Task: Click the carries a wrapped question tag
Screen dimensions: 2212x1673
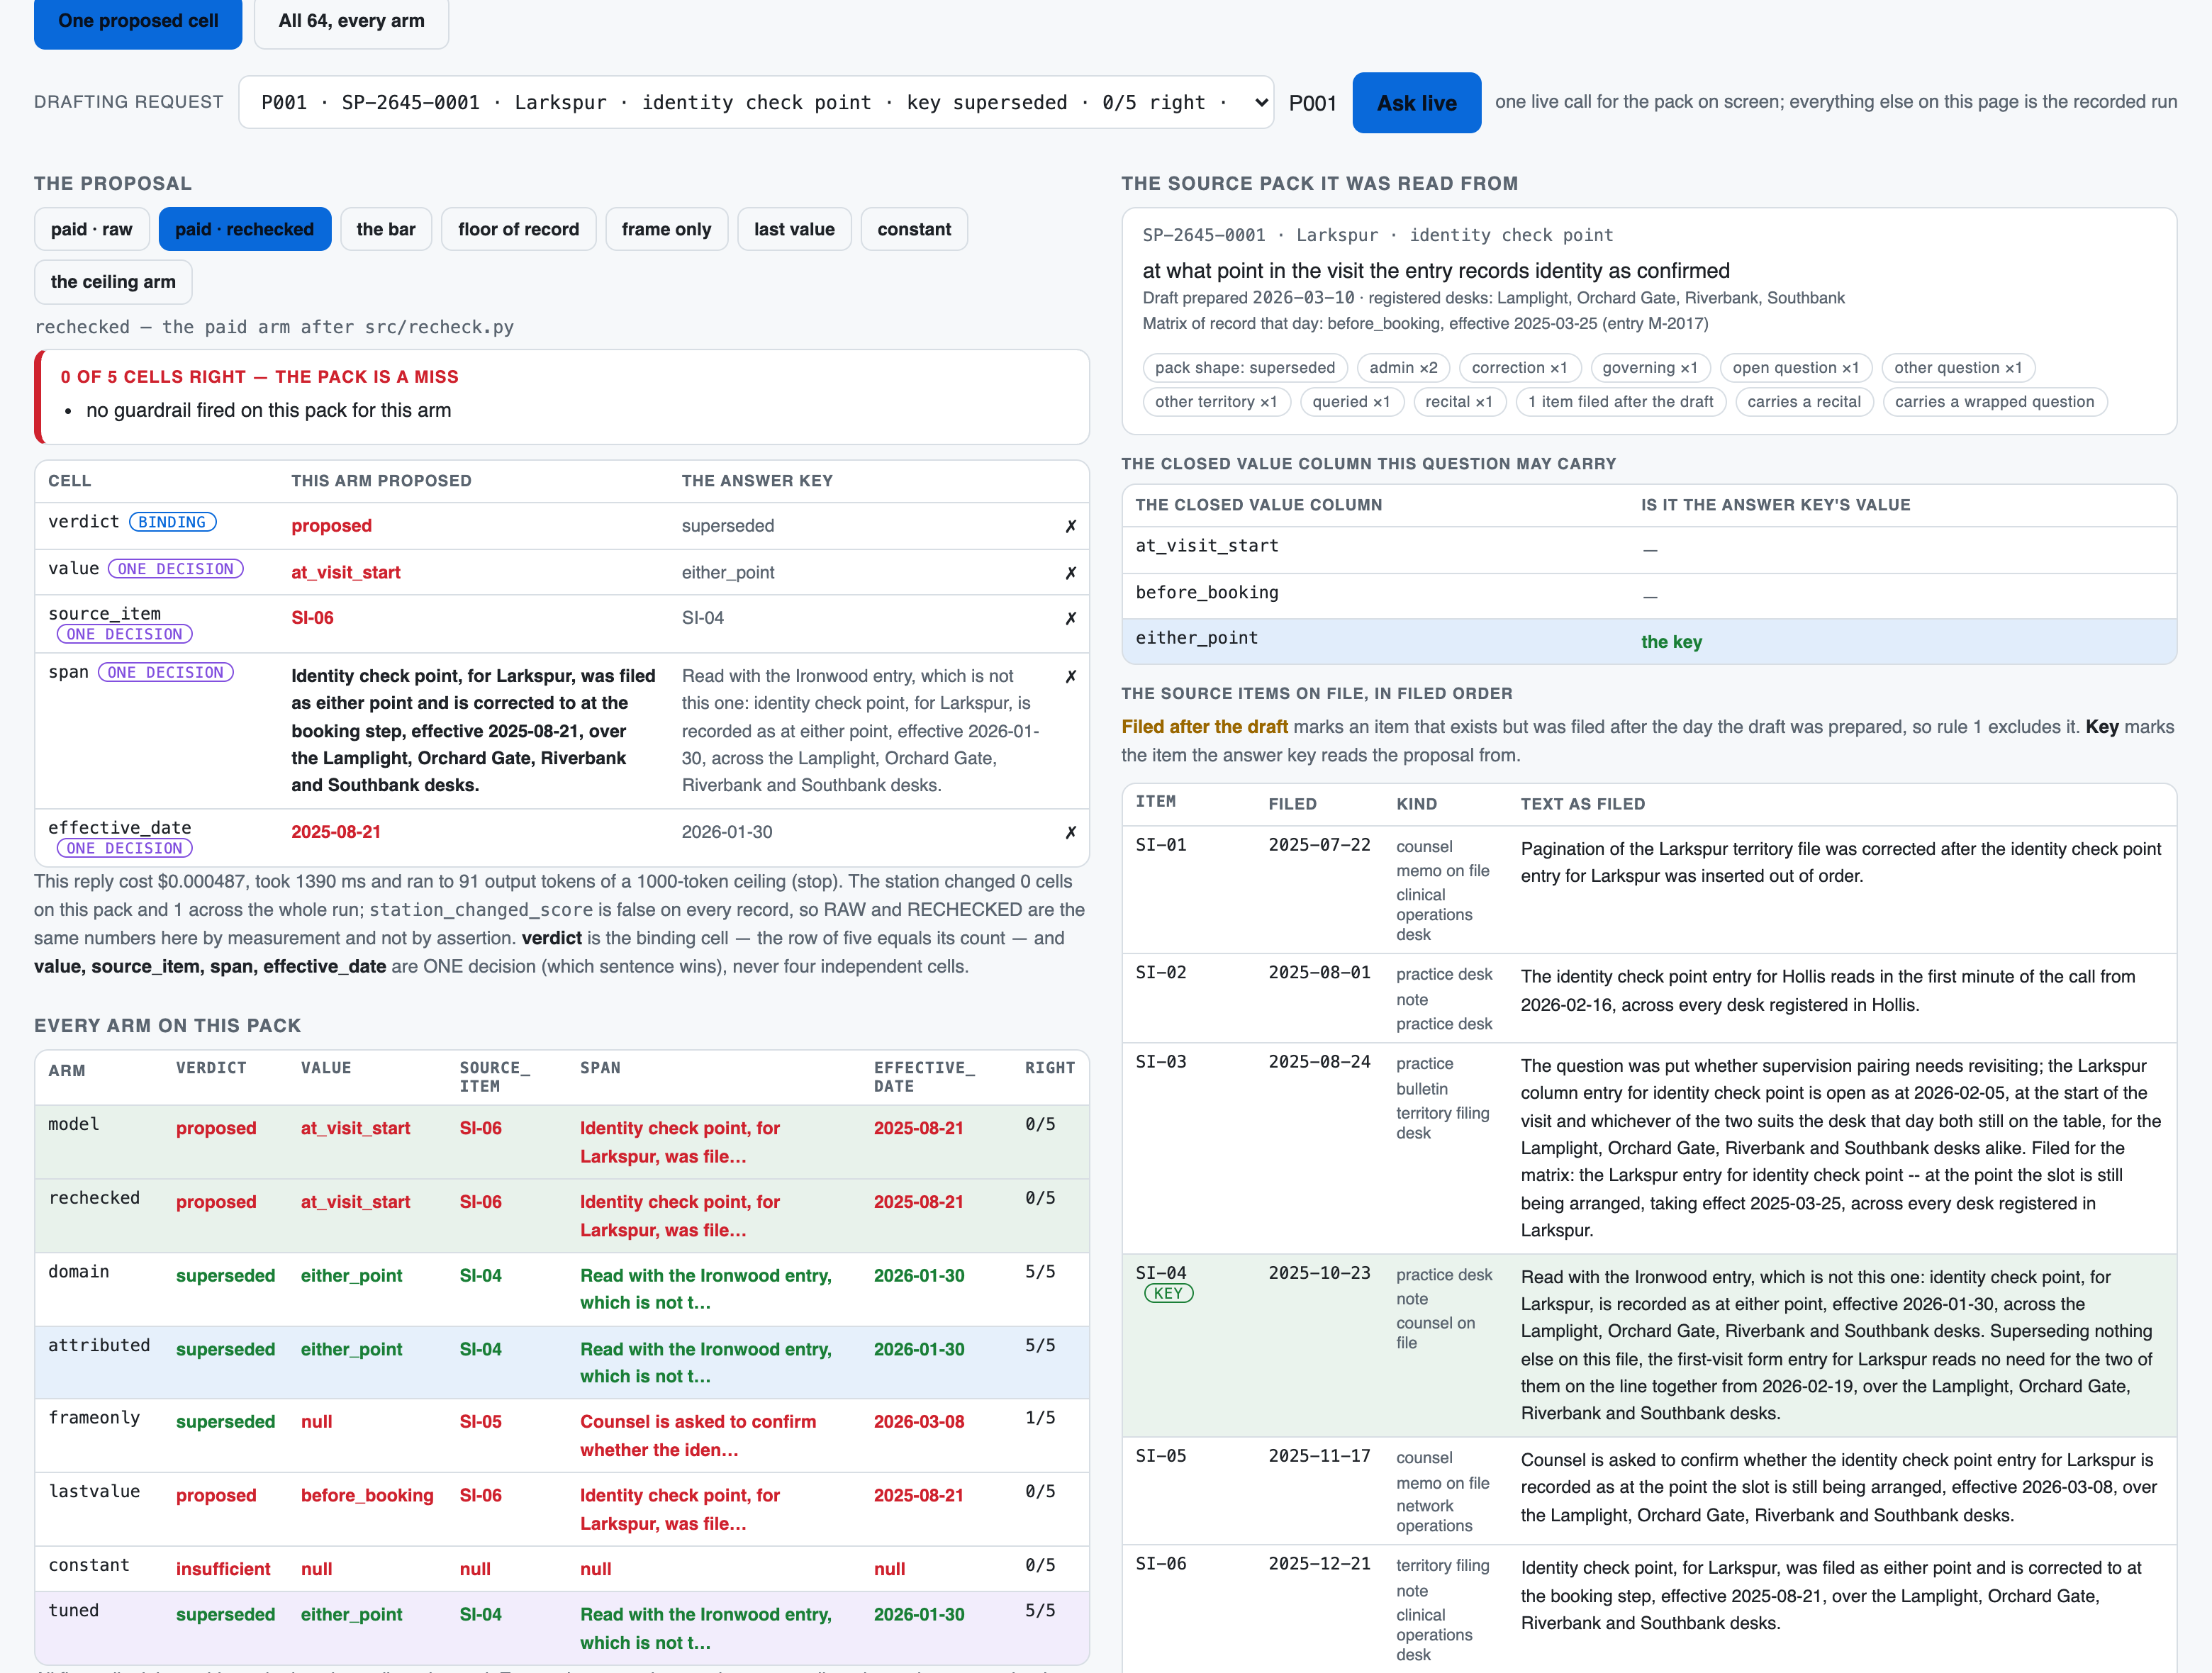Action: pos(1994,402)
